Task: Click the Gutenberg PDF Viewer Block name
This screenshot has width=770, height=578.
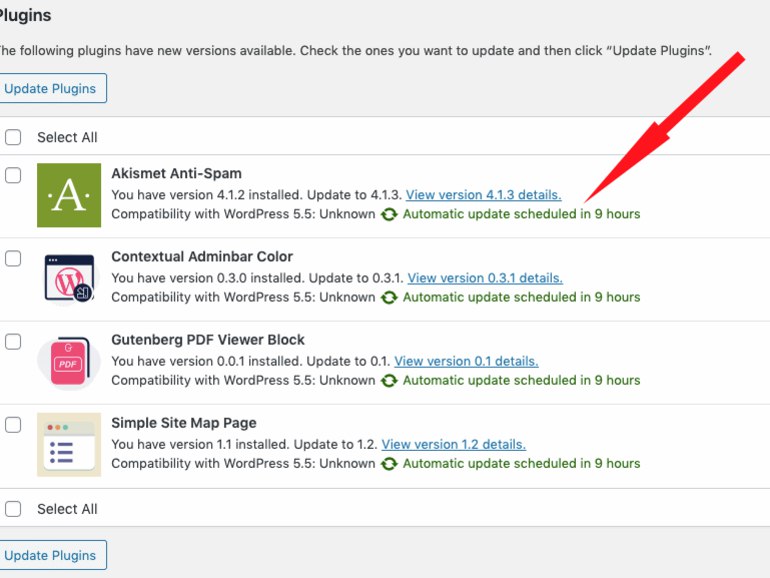Action: tap(208, 340)
